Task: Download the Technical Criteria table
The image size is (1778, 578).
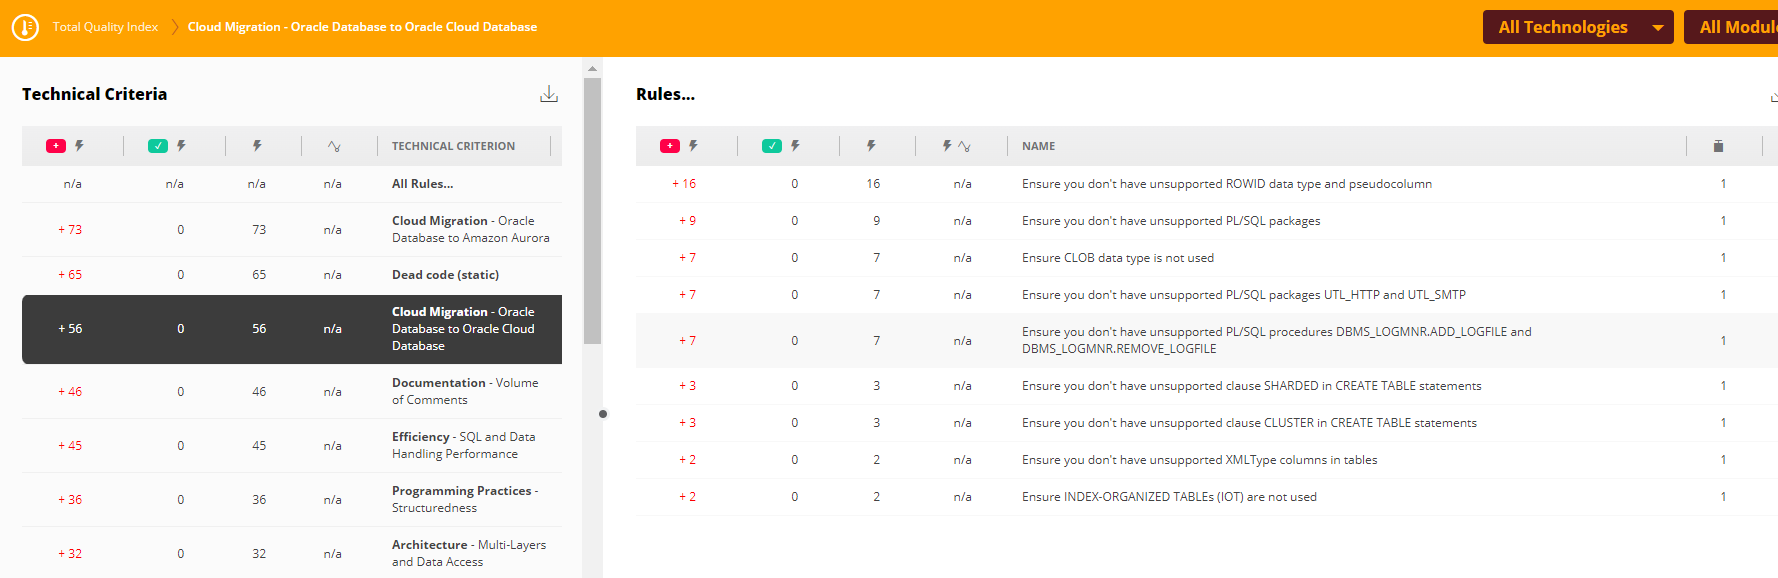Action: coord(549,94)
